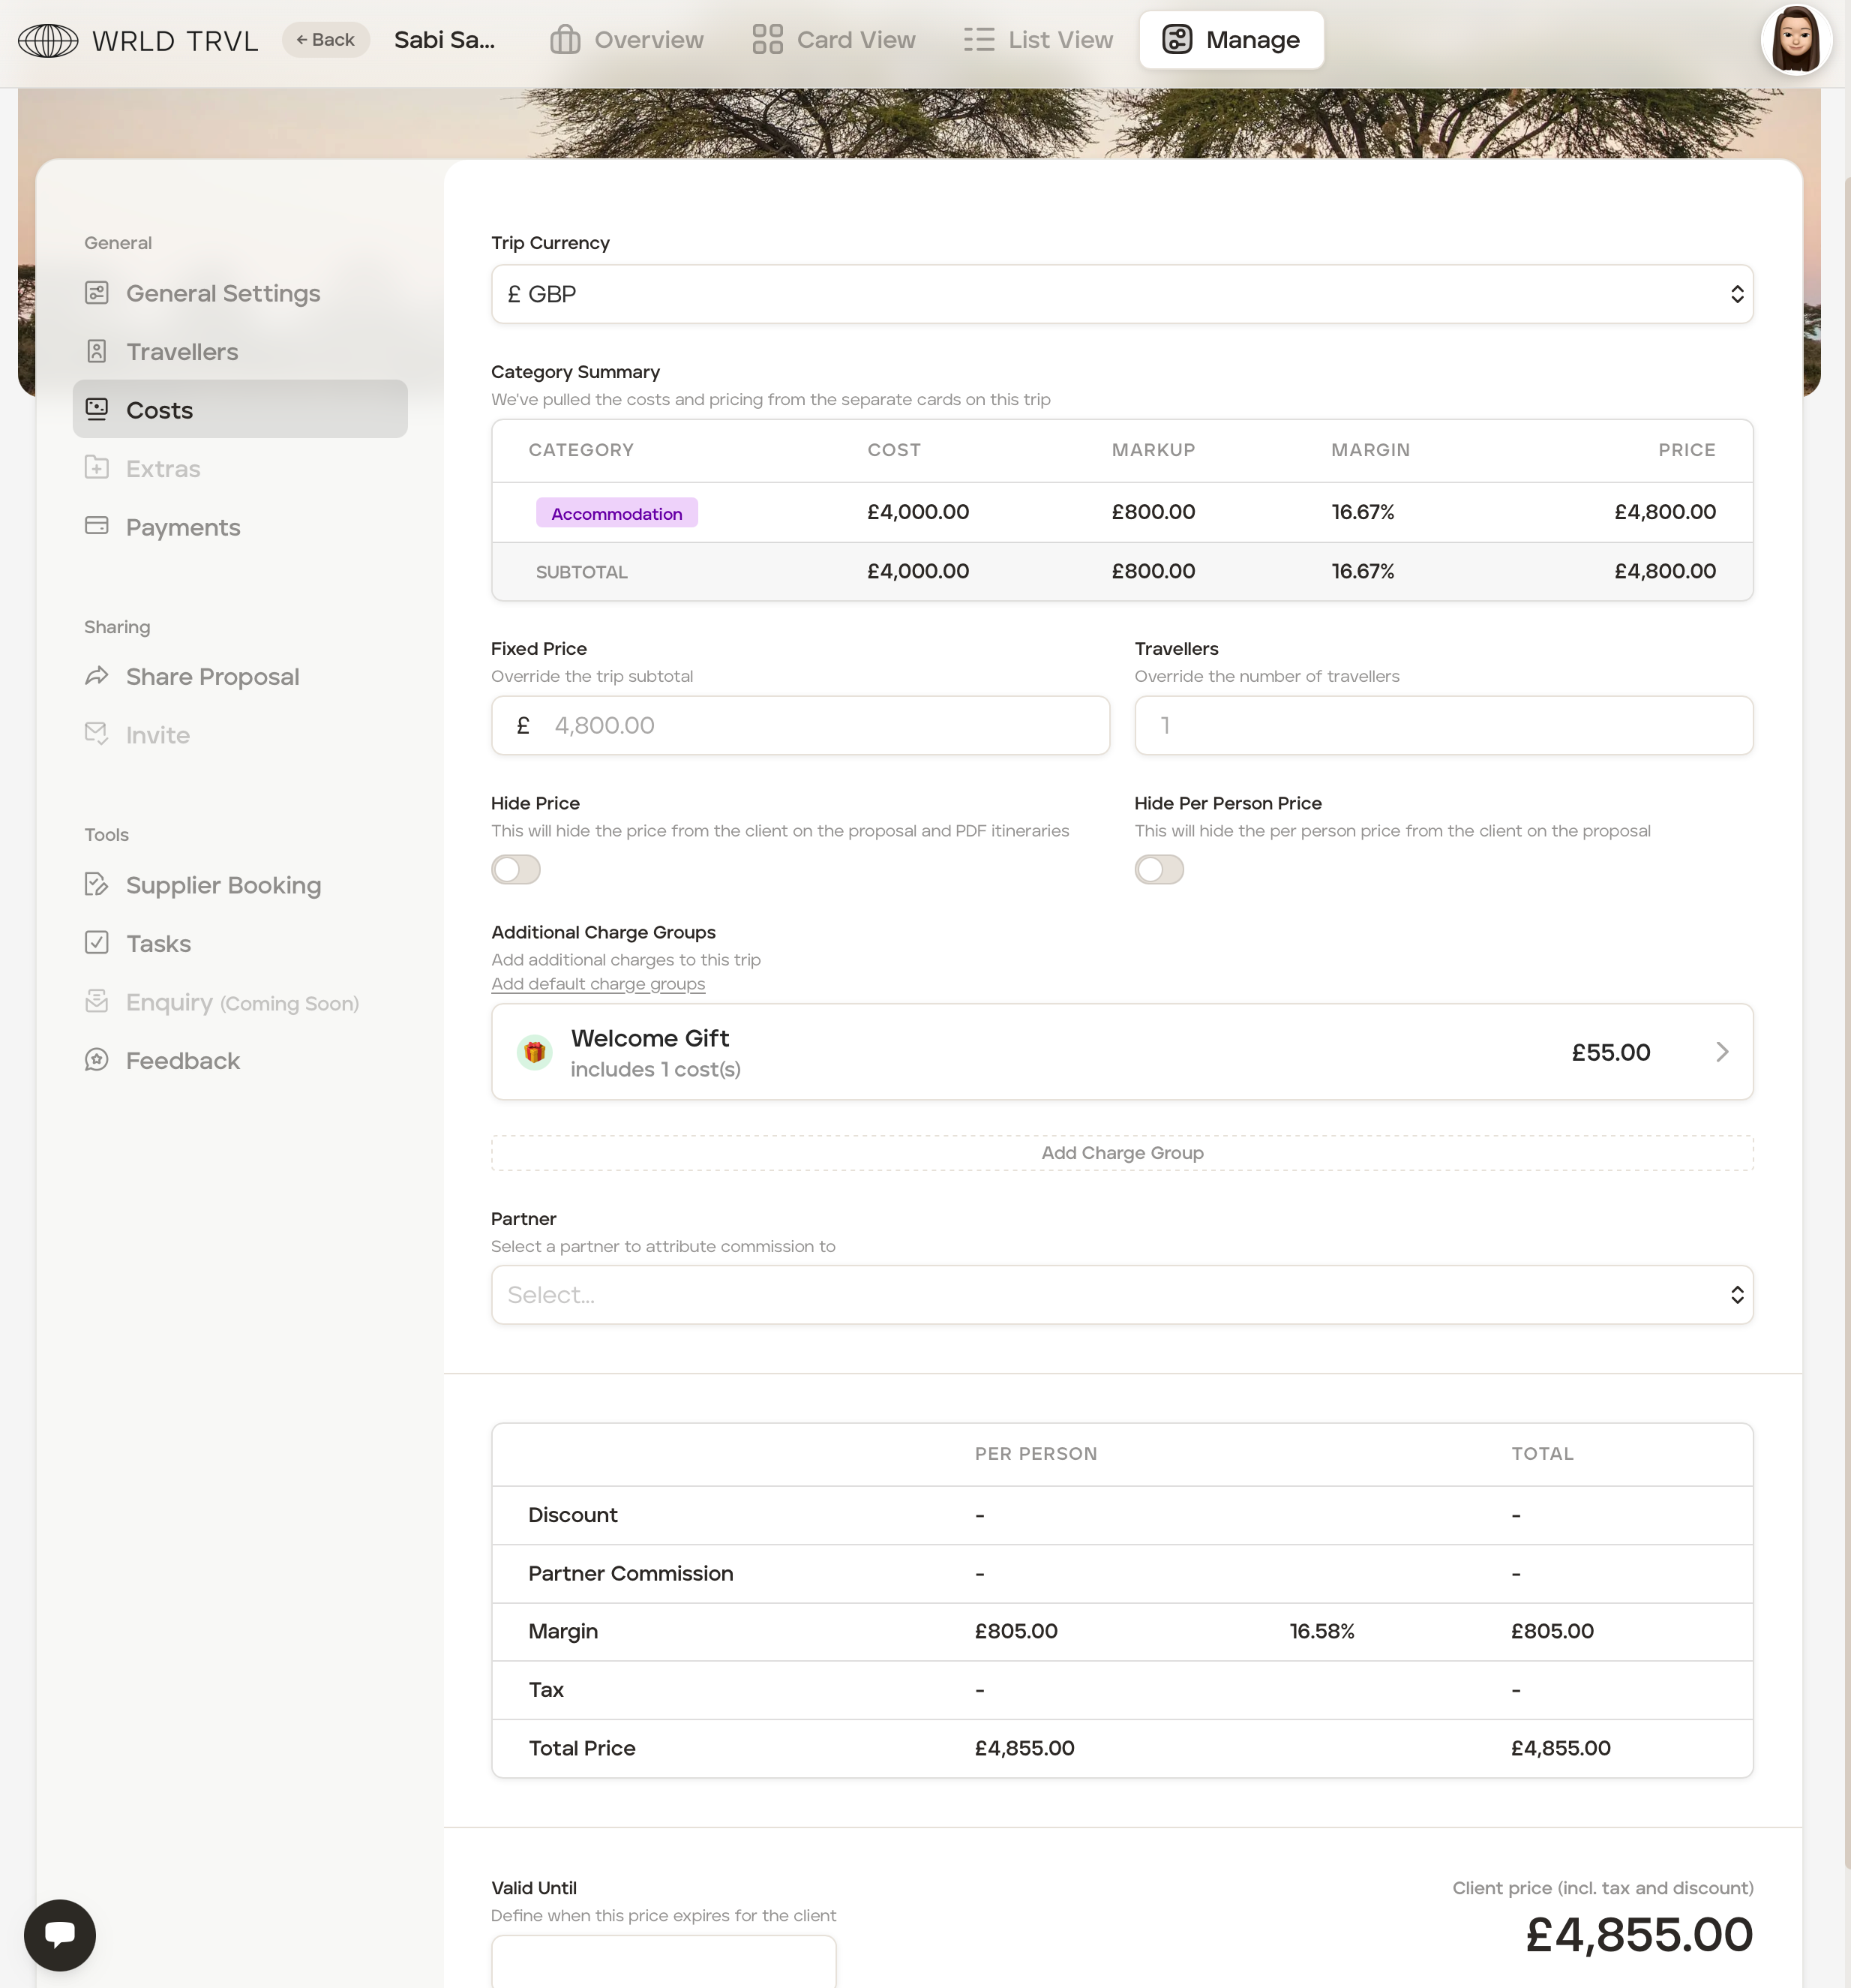The width and height of the screenshot is (1851, 1988).
Task: Click Add default charge groups link
Action: coord(598,984)
